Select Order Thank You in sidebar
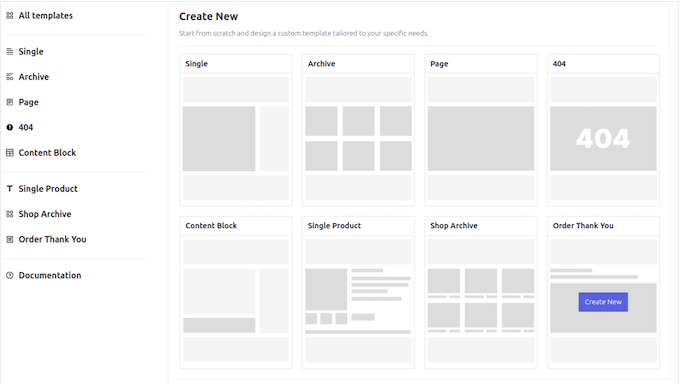Screen dimensions: 680x384 [x=52, y=240]
